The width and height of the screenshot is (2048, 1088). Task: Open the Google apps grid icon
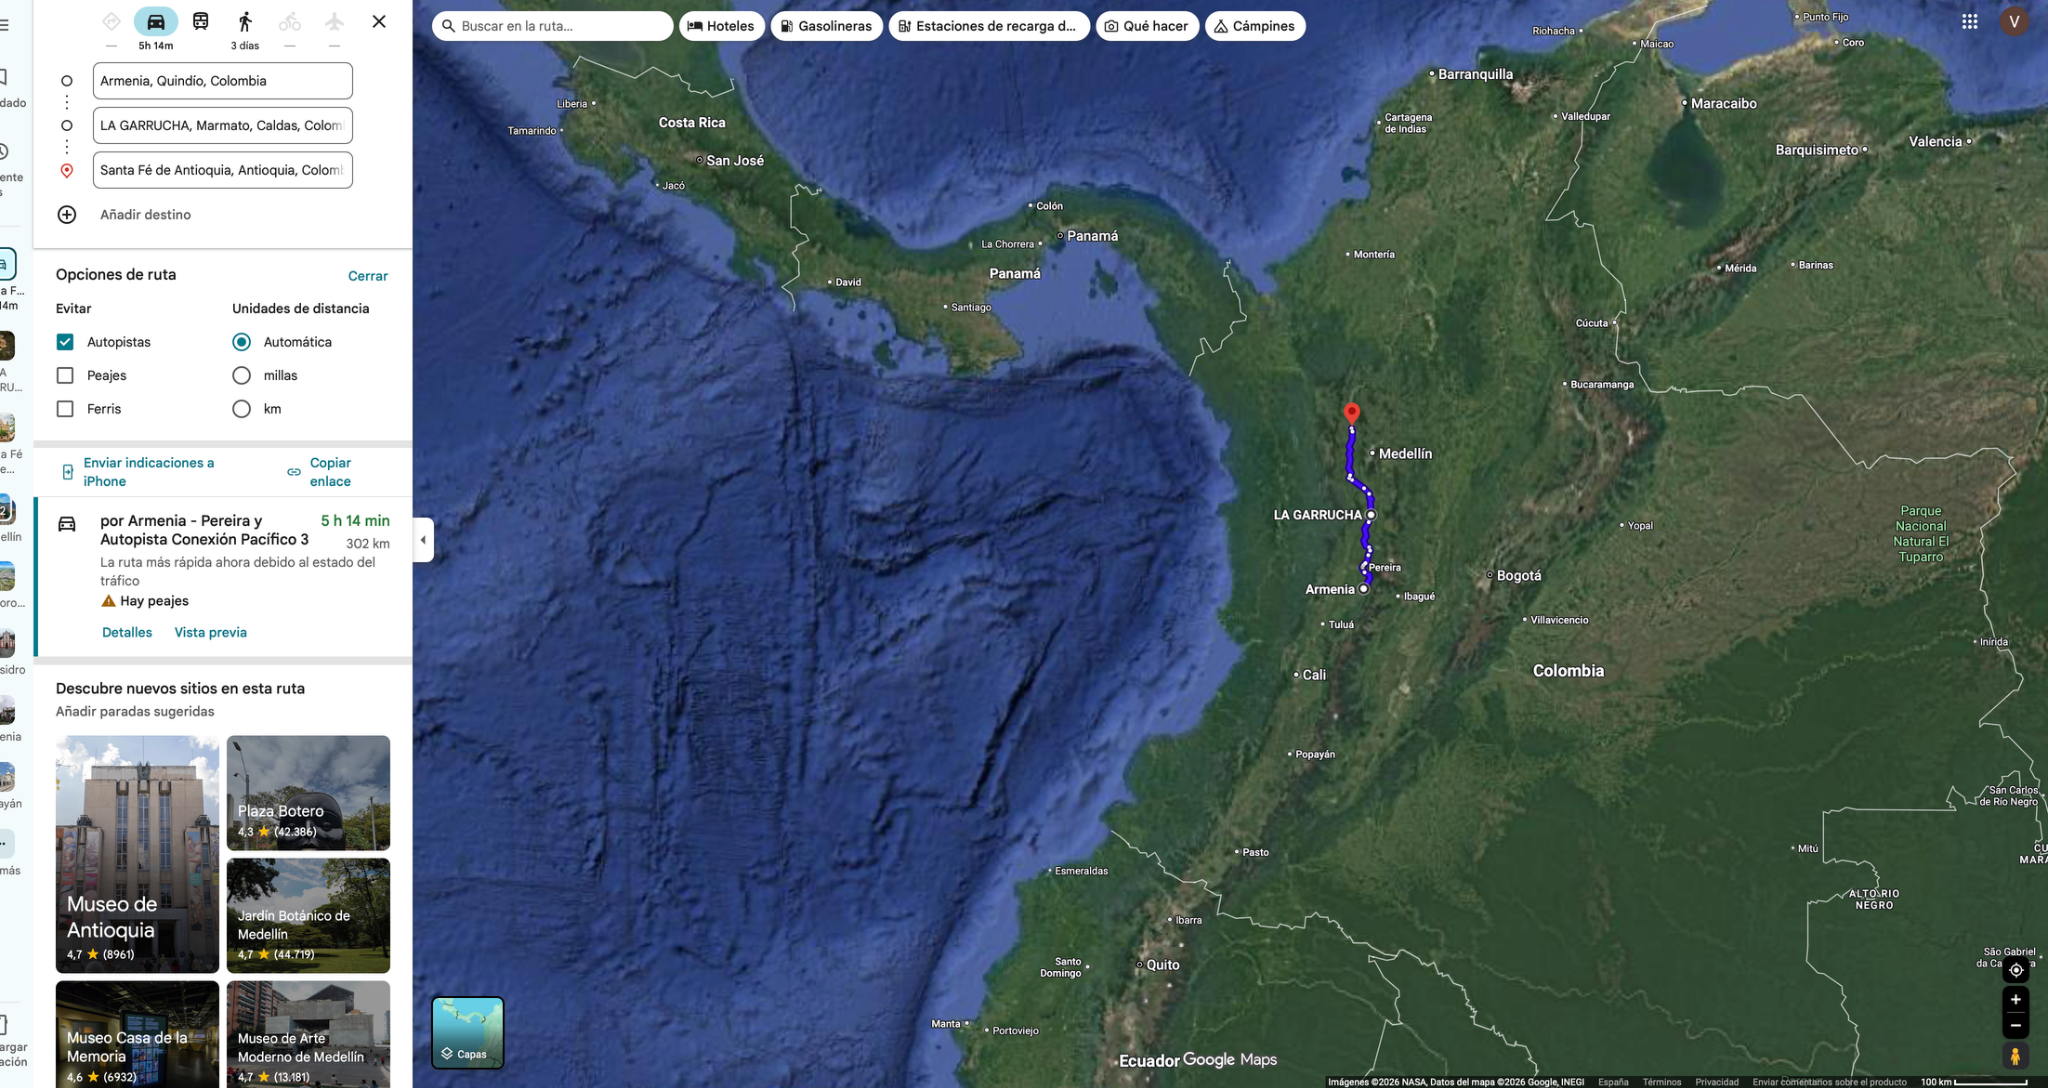1969,21
